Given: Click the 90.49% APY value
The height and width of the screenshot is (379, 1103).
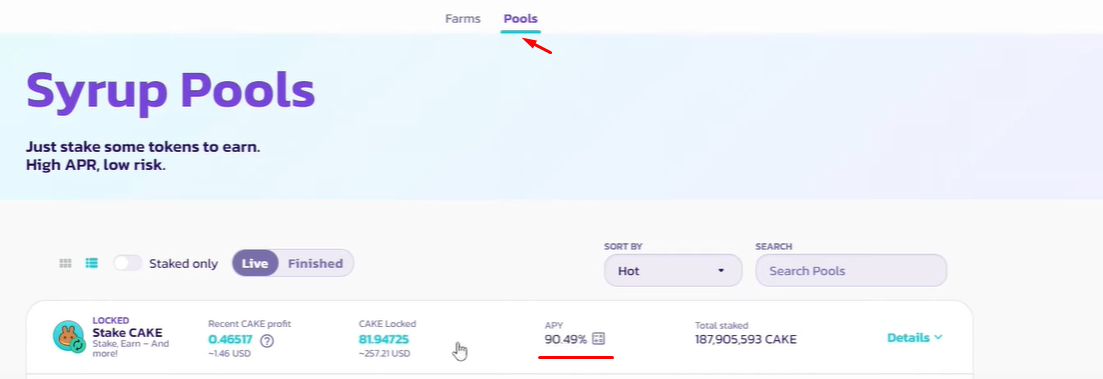Looking at the screenshot, I should [566, 340].
